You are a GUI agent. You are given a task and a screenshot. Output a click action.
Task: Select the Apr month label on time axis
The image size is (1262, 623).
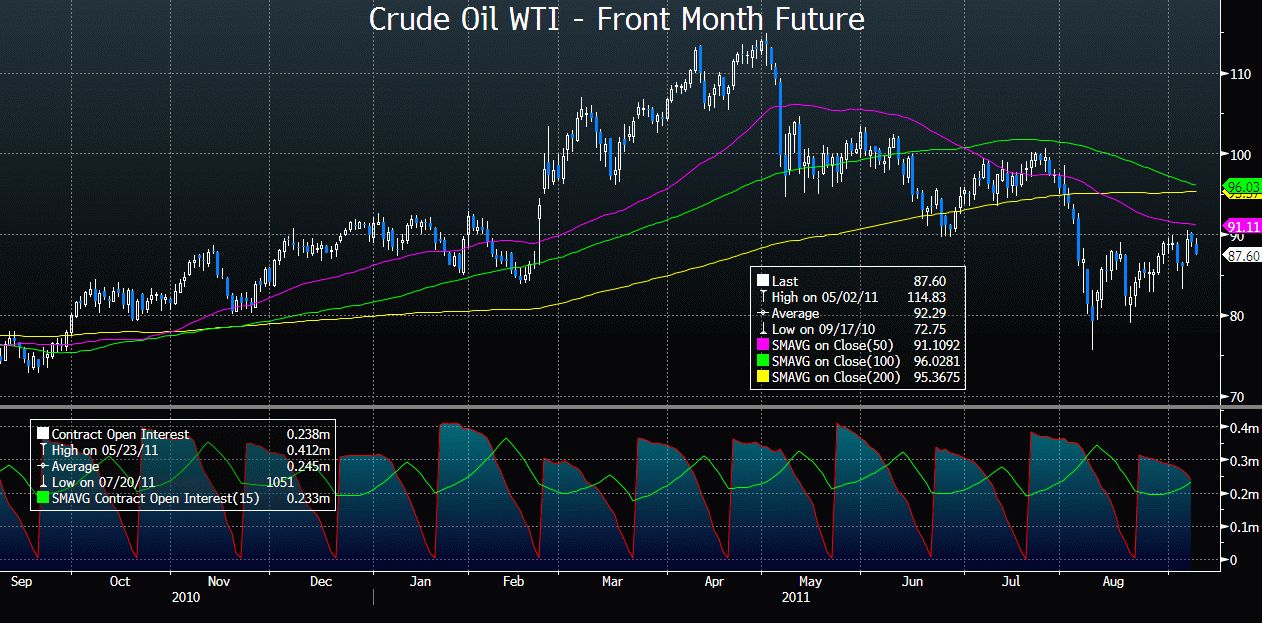point(713,581)
